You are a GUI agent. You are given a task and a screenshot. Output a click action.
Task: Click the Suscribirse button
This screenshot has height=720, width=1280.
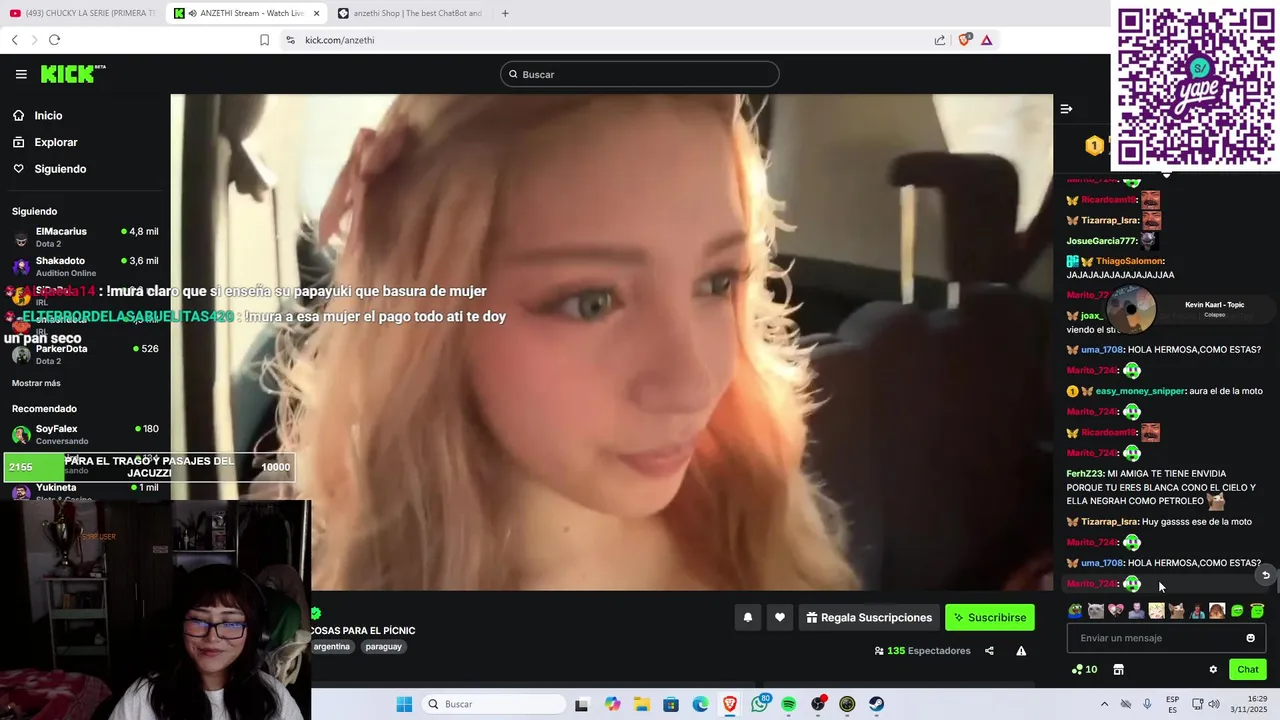click(x=990, y=618)
